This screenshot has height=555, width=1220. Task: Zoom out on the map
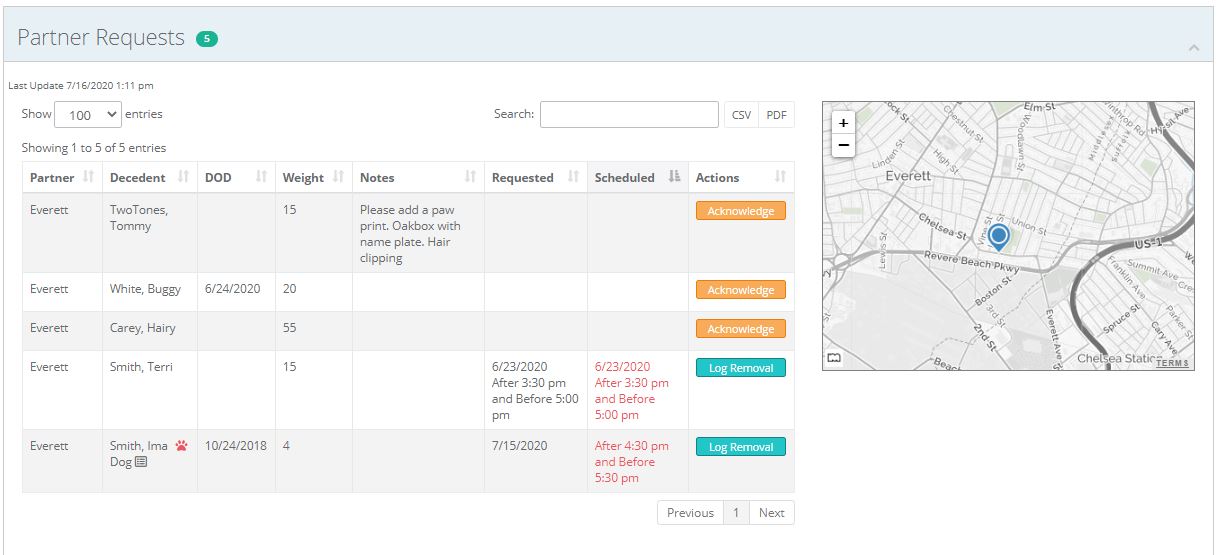pos(843,145)
